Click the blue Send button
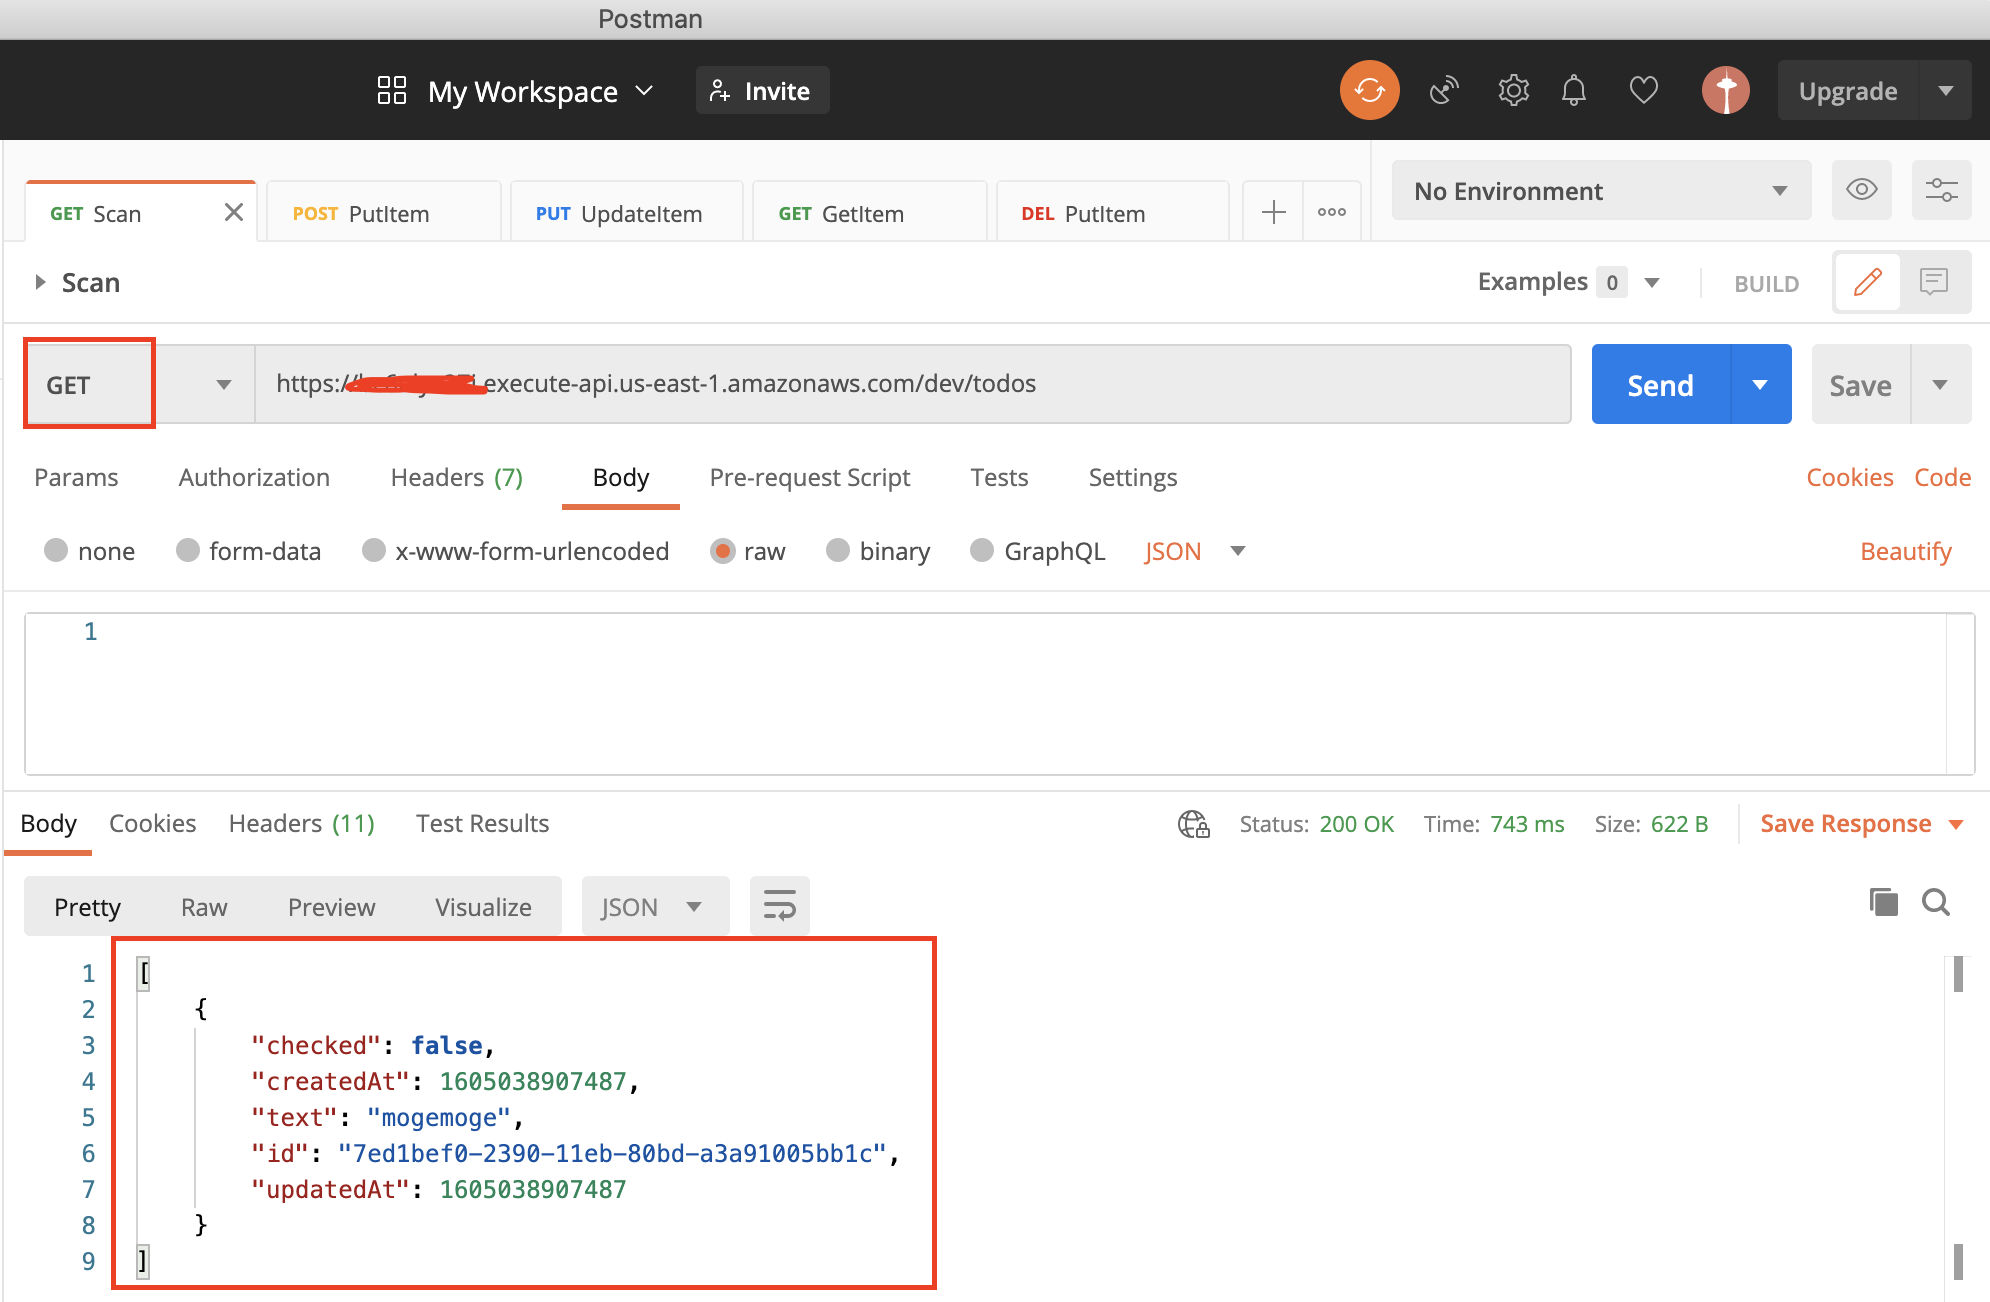 pyautogui.click(x=1660, y=385)
